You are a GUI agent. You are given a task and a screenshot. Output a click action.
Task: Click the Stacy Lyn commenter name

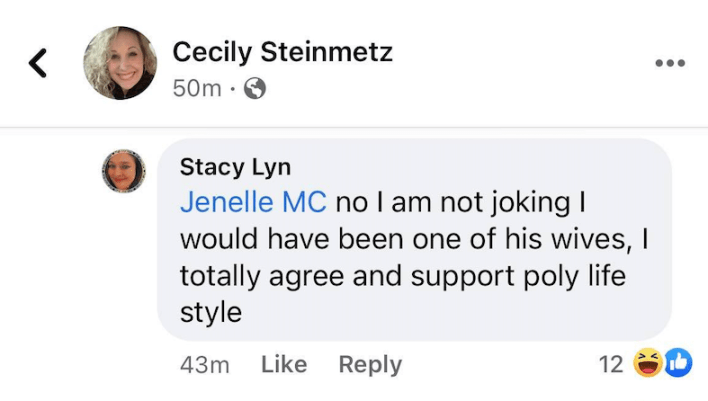click(x=235, y=165)
